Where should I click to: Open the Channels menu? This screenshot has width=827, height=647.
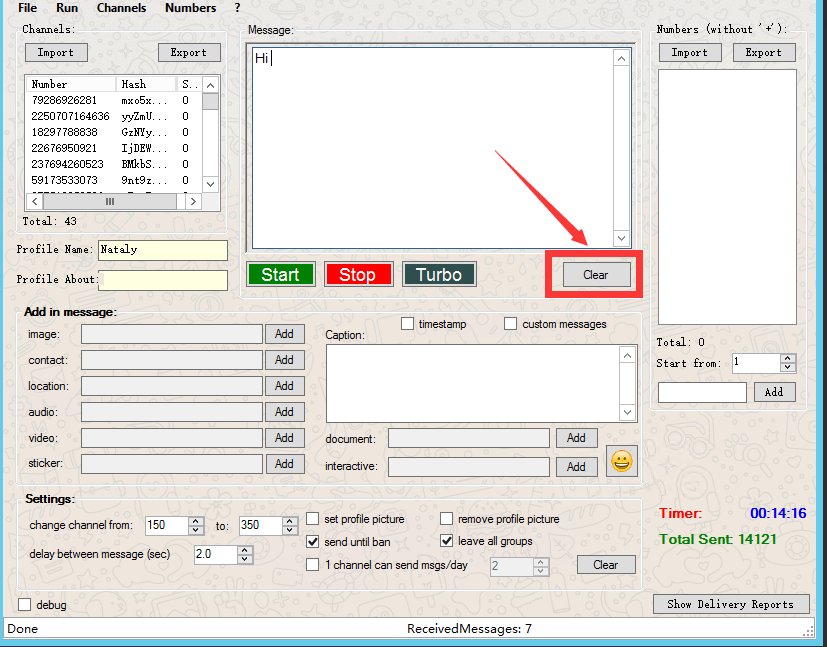coord(121,8)
